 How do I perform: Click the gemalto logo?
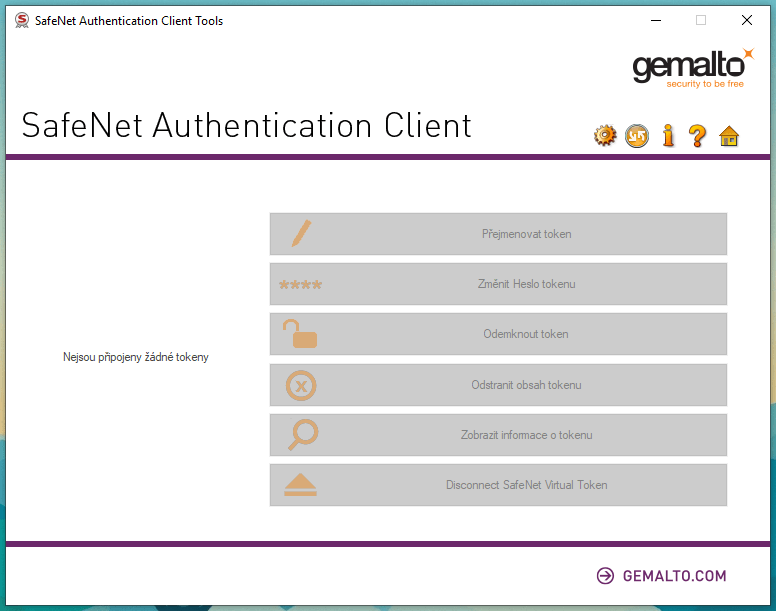point(693,68)
